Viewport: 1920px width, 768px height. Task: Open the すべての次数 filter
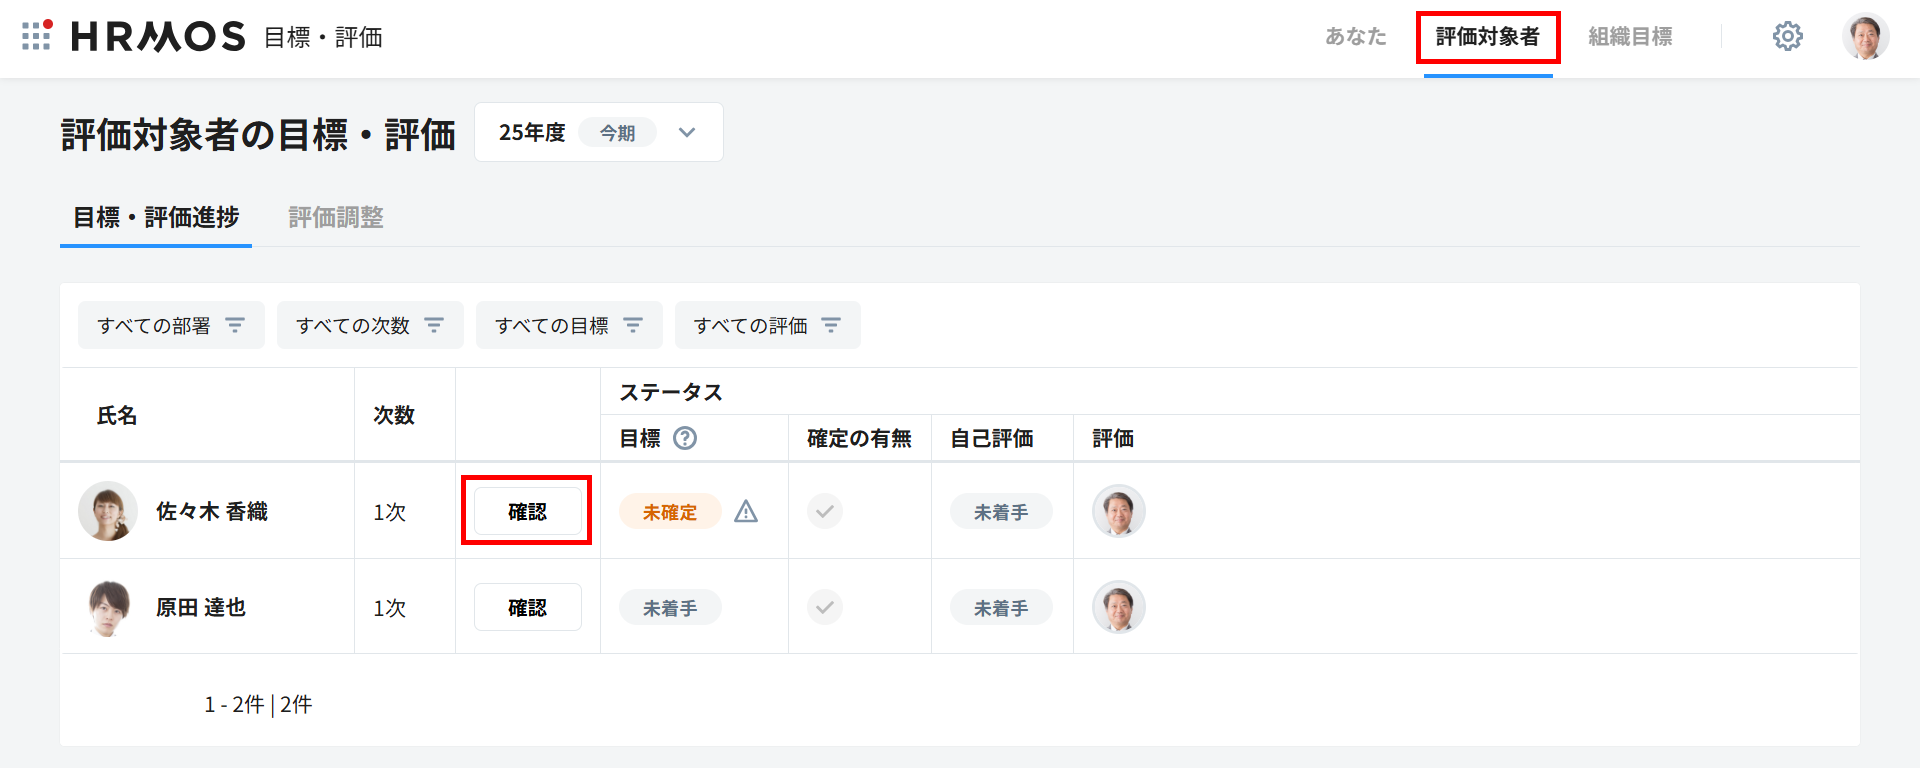coord(370,325)
